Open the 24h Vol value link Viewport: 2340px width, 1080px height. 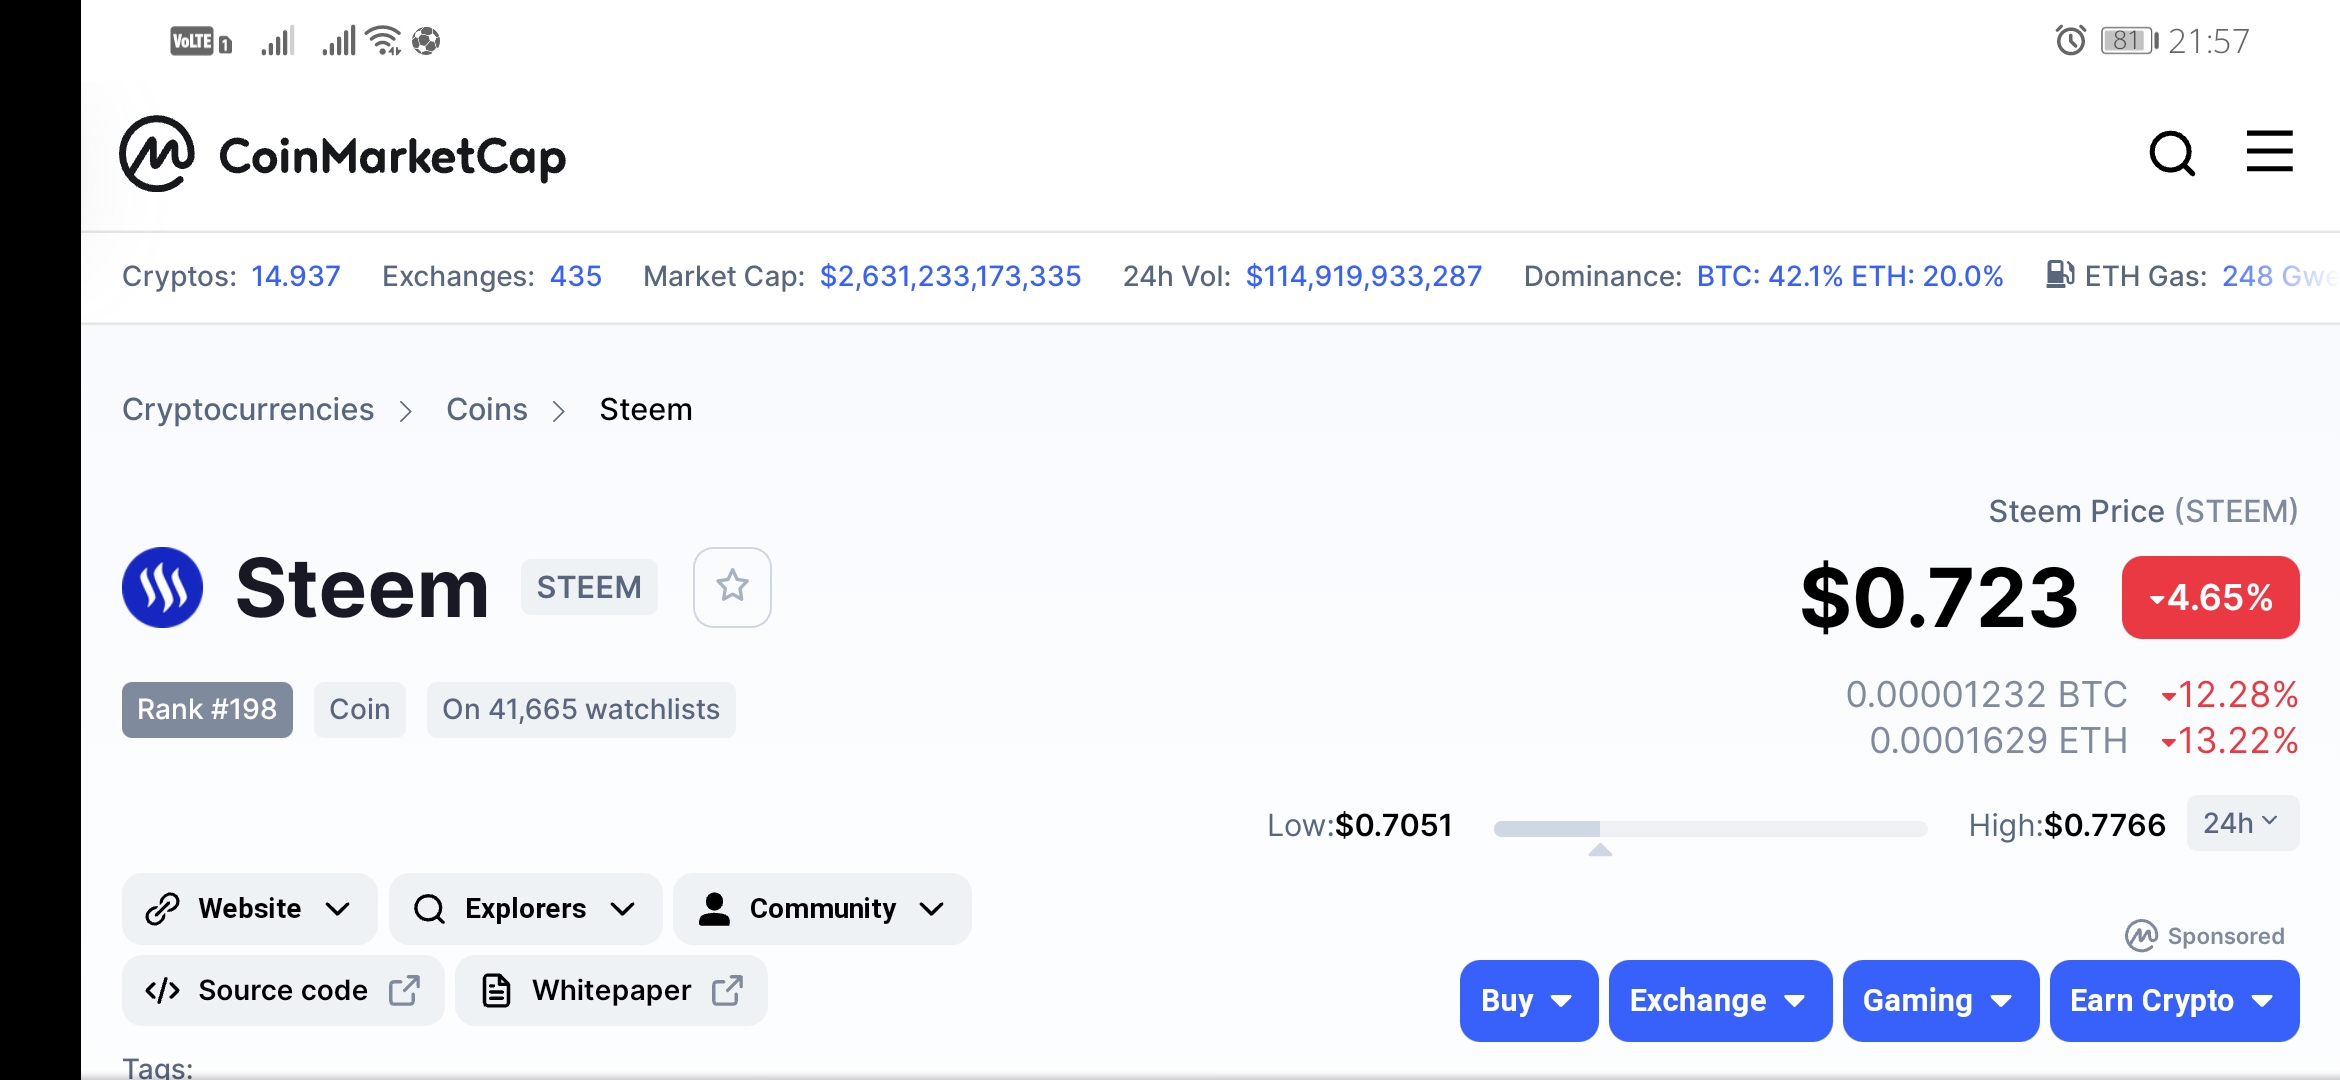point(1364,276)
